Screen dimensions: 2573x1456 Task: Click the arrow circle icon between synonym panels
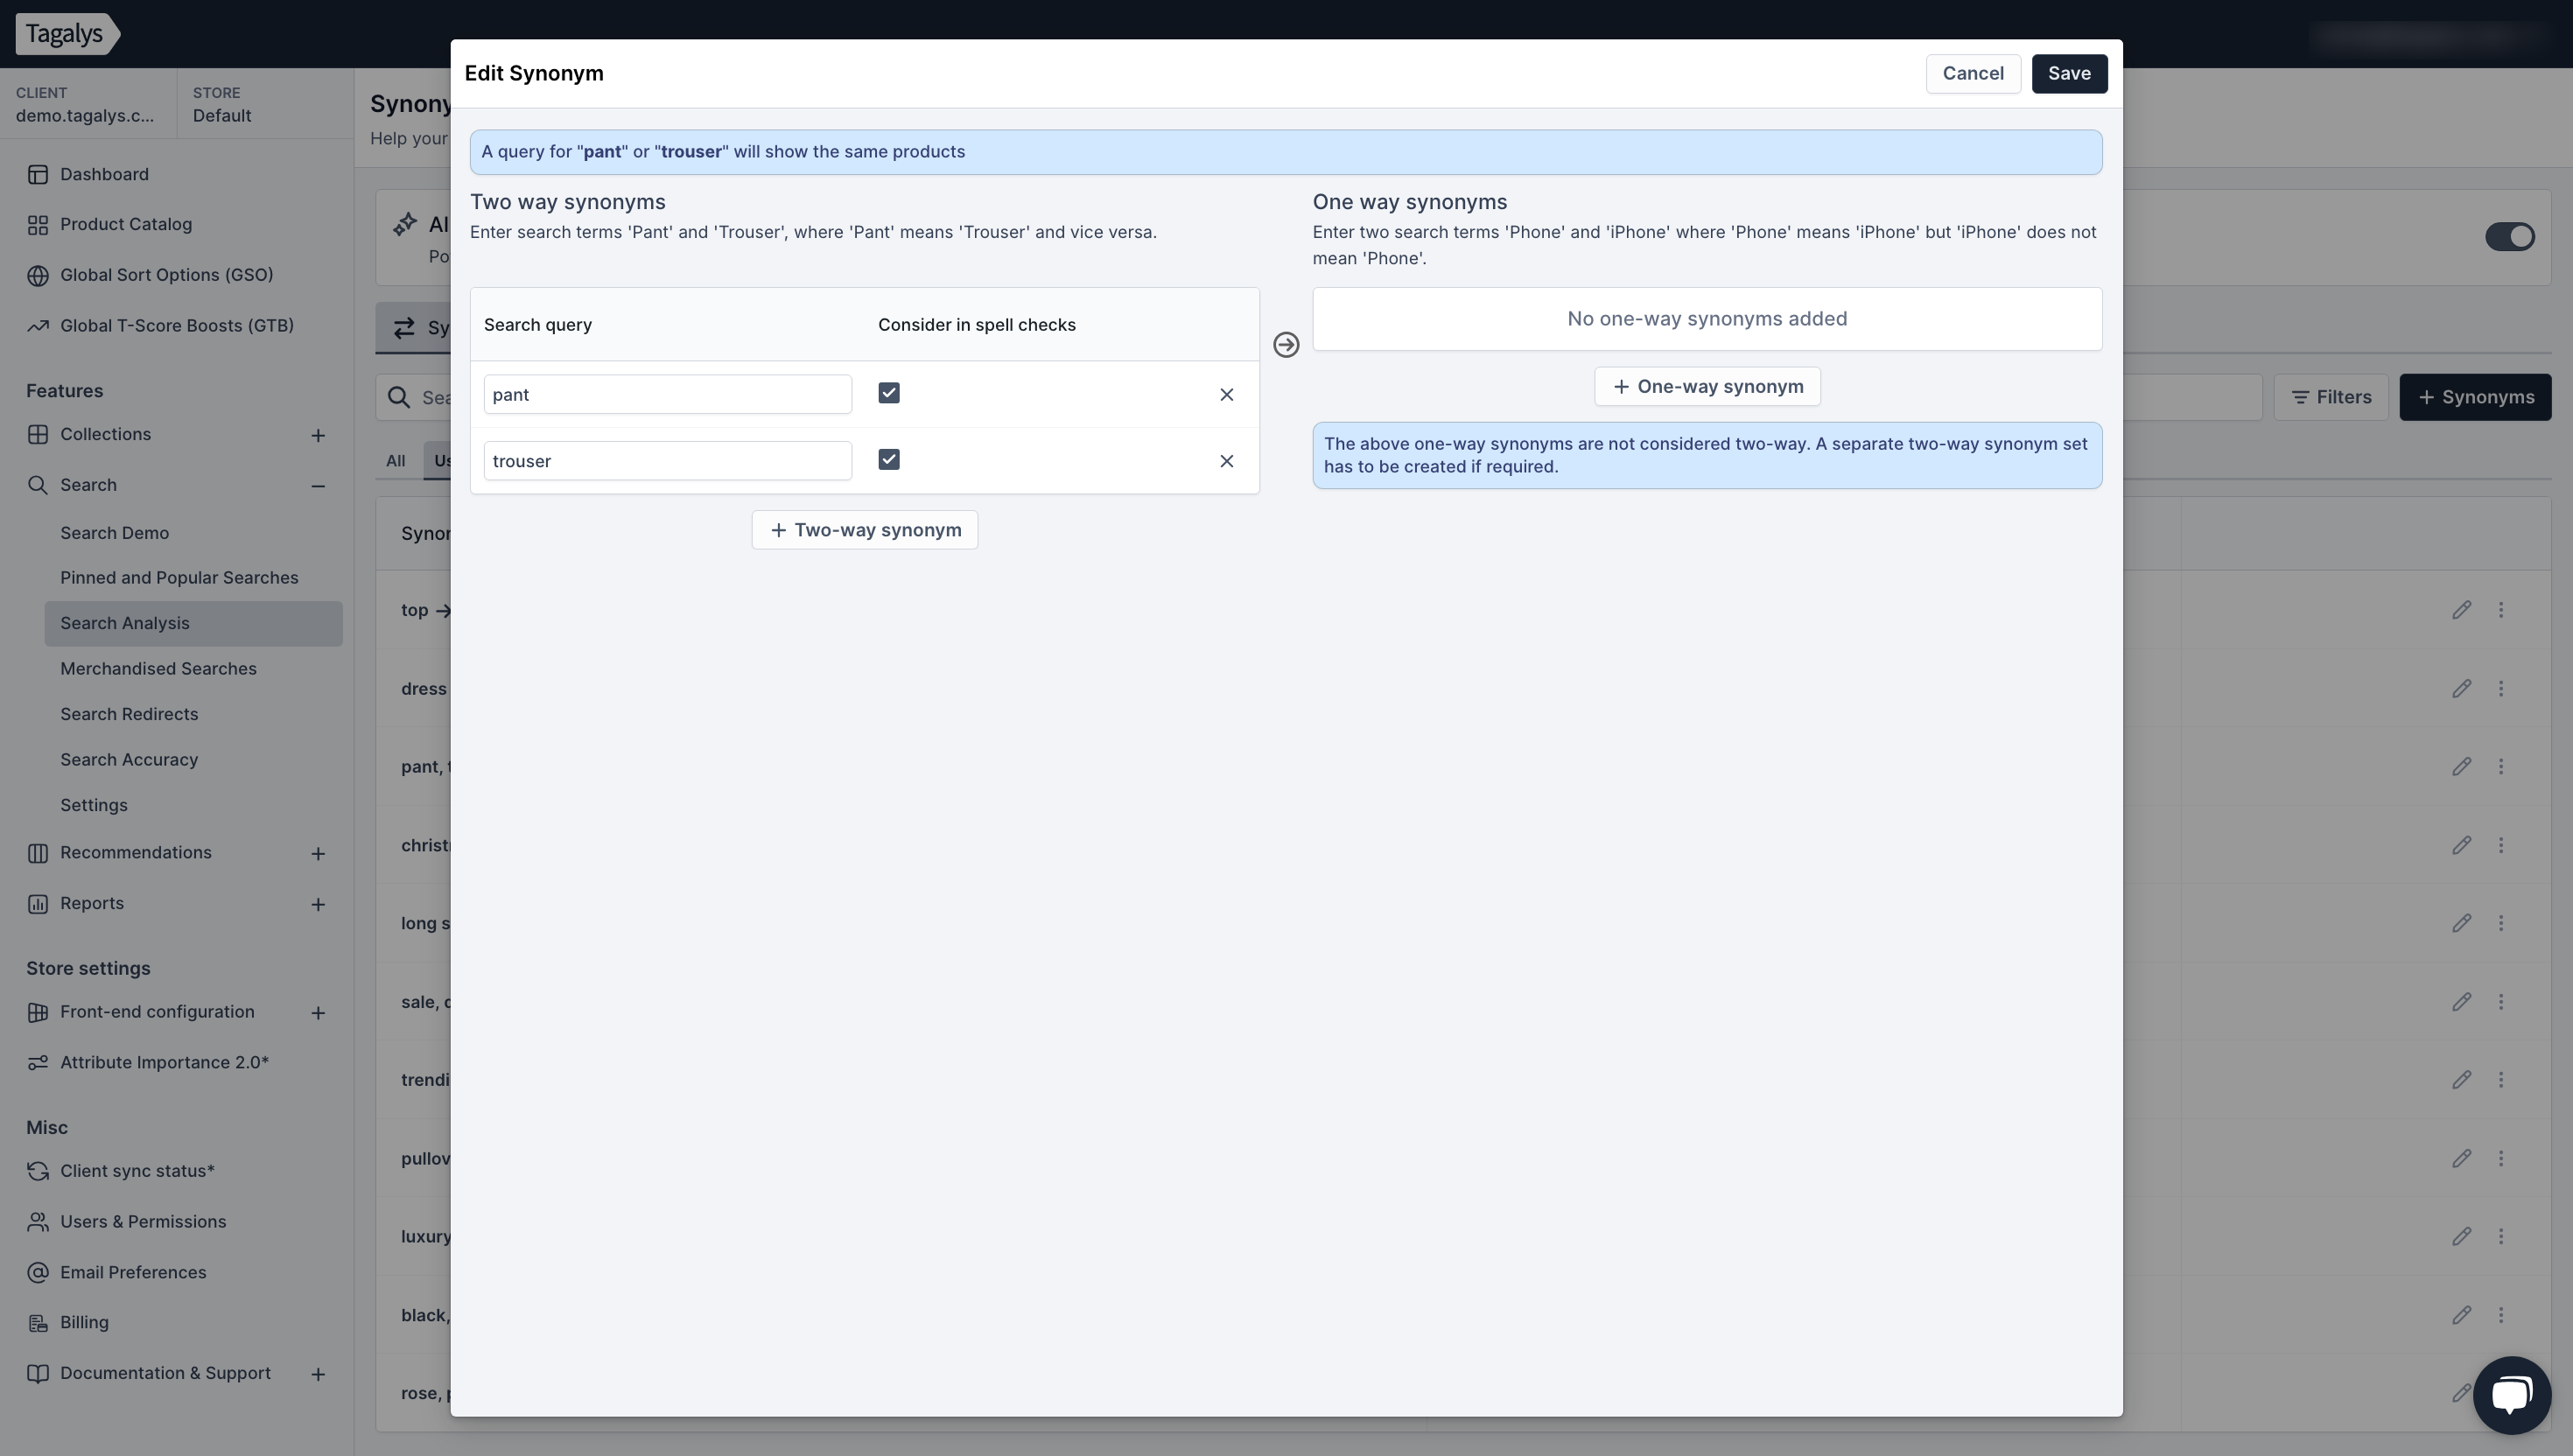1285,345
